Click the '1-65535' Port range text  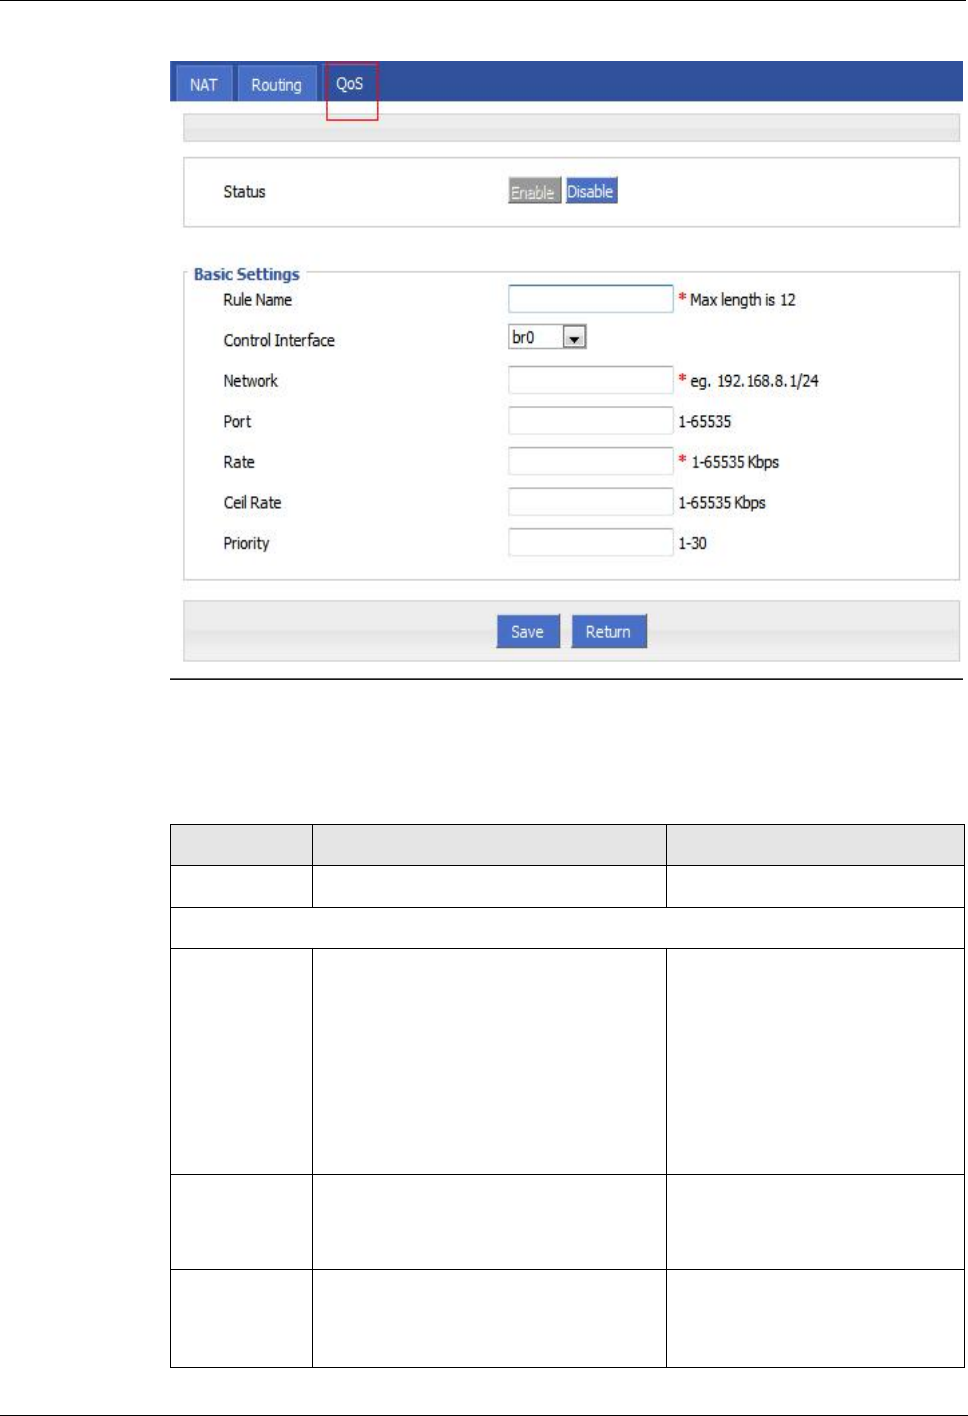(705, 422)
